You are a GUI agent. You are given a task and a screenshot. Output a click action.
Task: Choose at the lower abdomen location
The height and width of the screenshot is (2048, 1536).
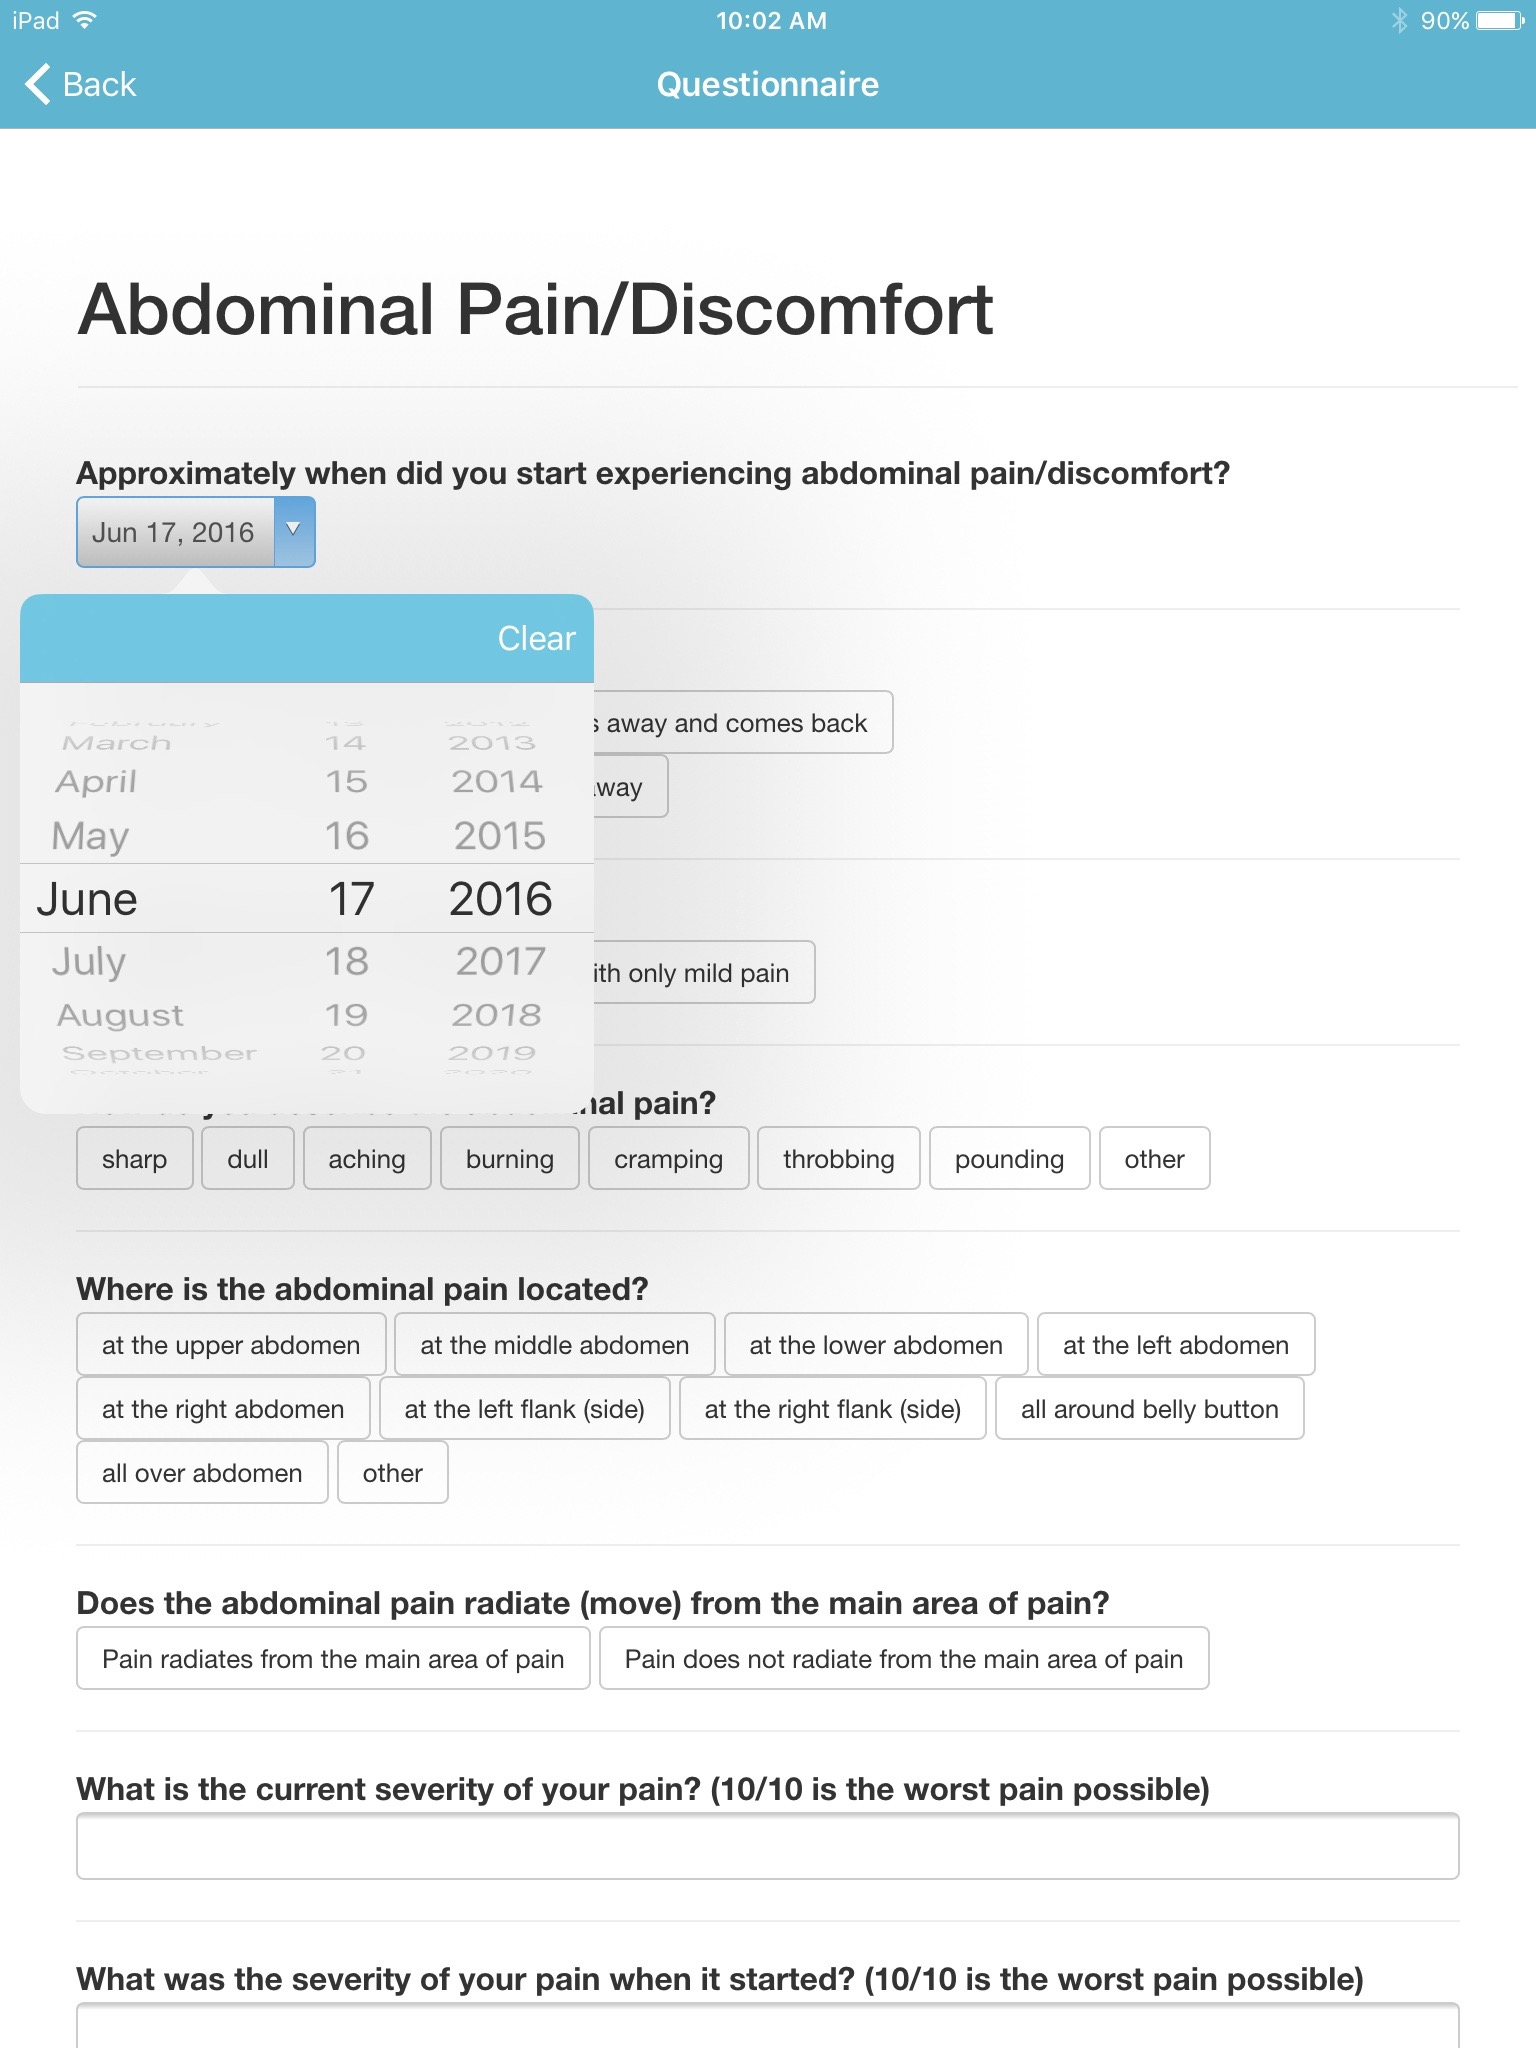pos(876,1344)
